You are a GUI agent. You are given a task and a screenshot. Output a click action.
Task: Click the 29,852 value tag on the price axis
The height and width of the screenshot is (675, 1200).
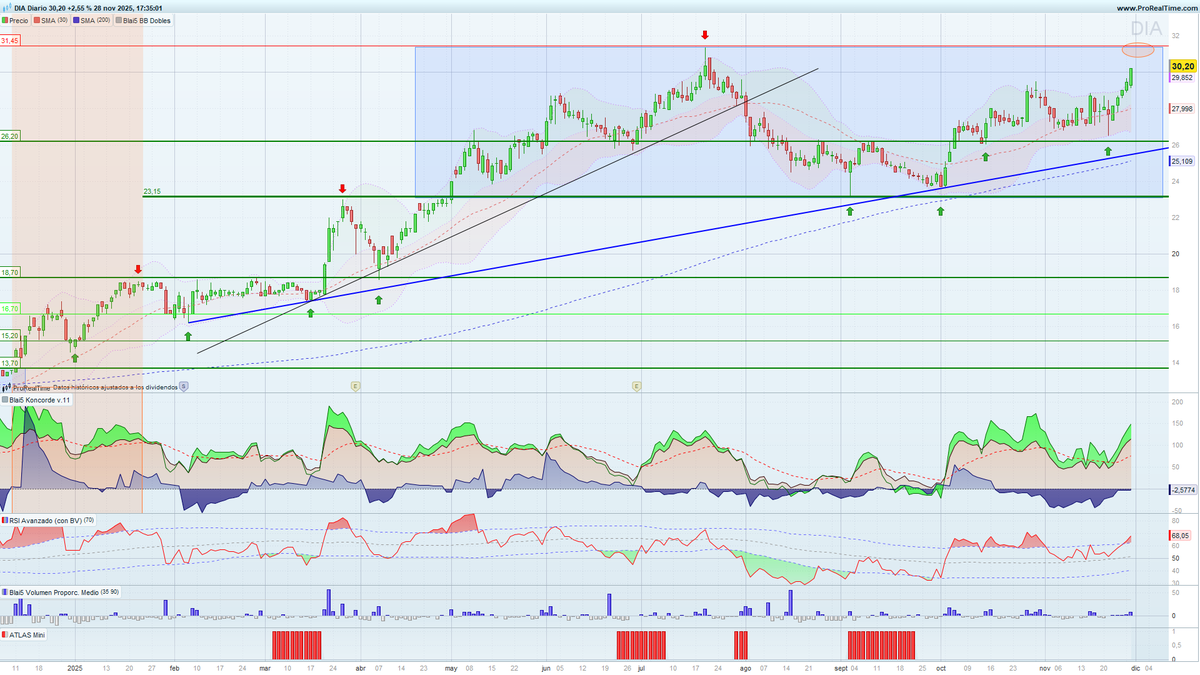pyautogui.click(x=1182, y=77)
